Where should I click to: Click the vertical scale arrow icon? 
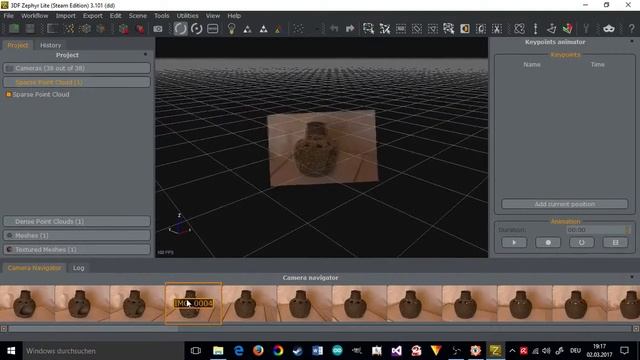(x=536, y=29)
